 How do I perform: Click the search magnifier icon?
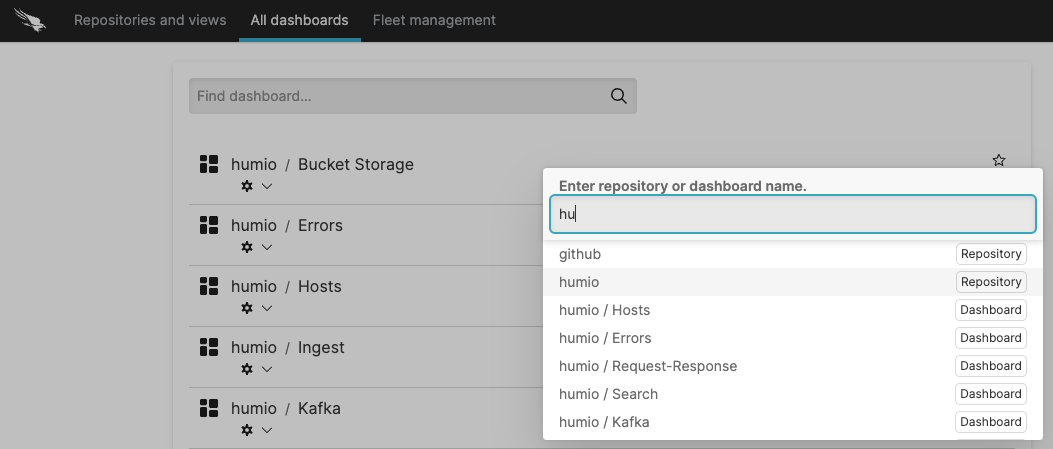pyautogui.click(x=618, y=96)
